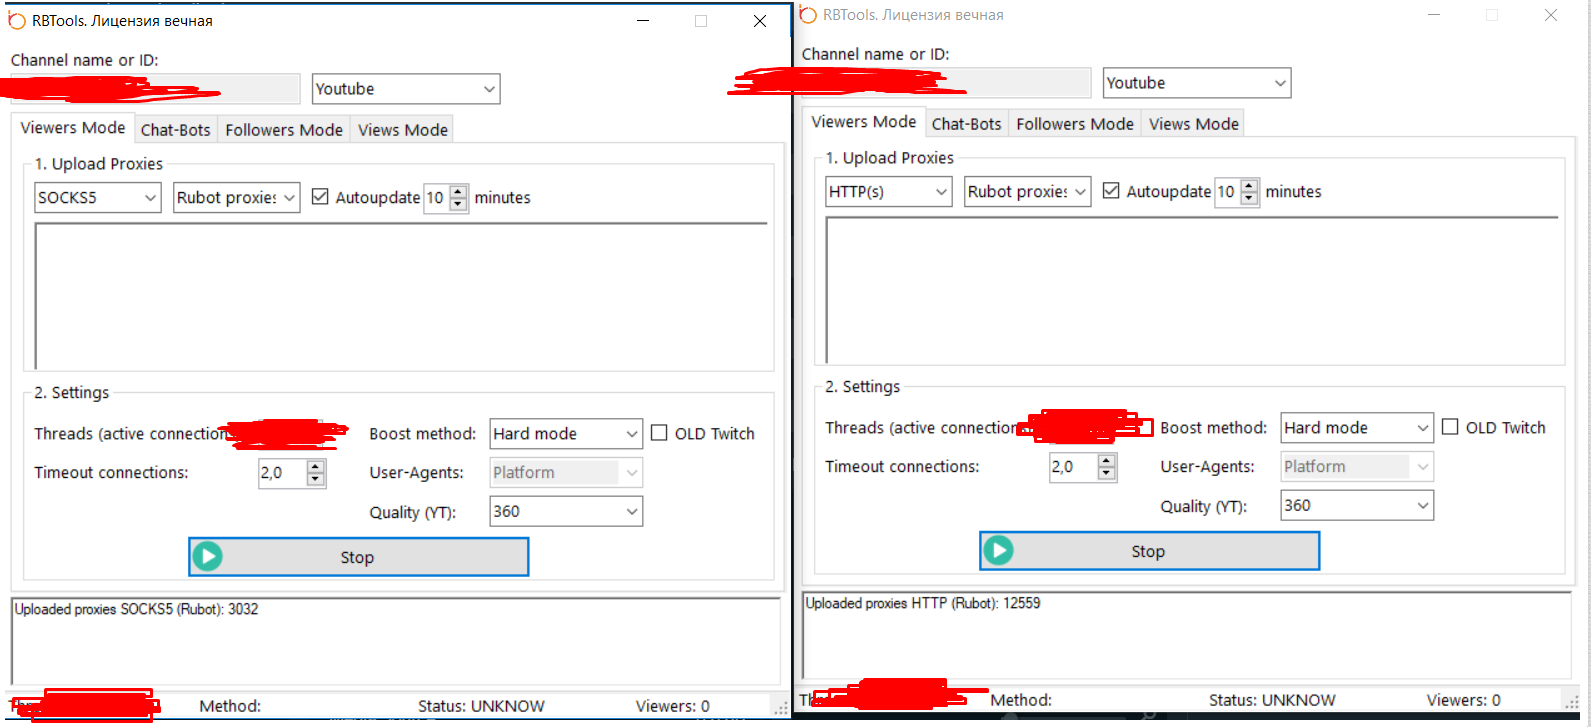Screen dimensions: 1591x727
Task: Open the HTTP(s) proxy type dropdown
Action: click(888, 192)
